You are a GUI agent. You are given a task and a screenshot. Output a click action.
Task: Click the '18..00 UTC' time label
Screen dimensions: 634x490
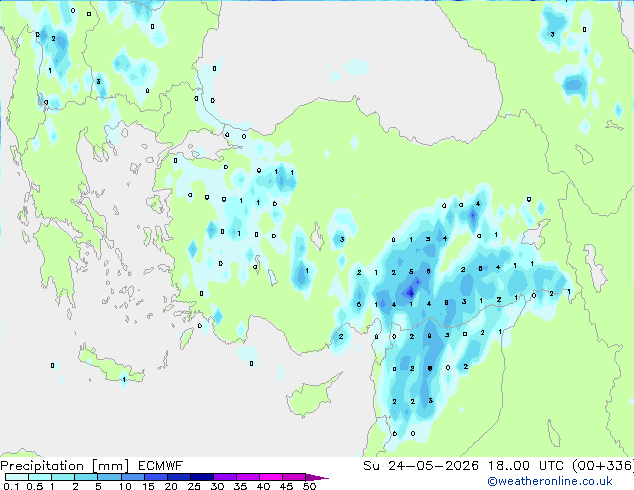click(527, 466)
